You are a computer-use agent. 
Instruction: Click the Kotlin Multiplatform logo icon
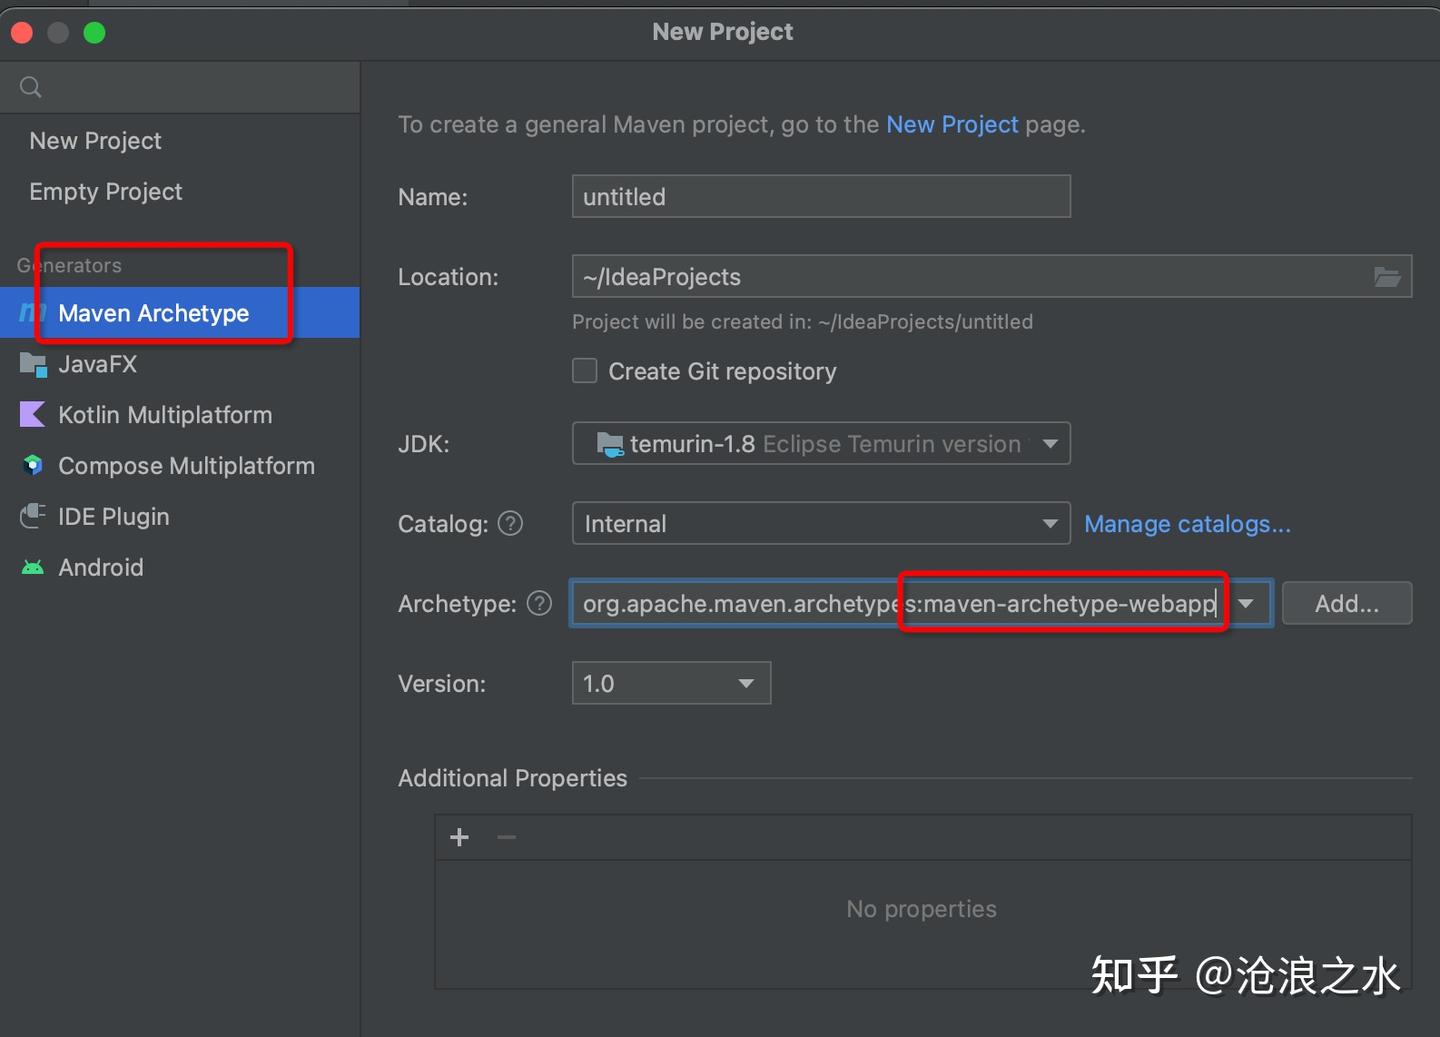33,415
